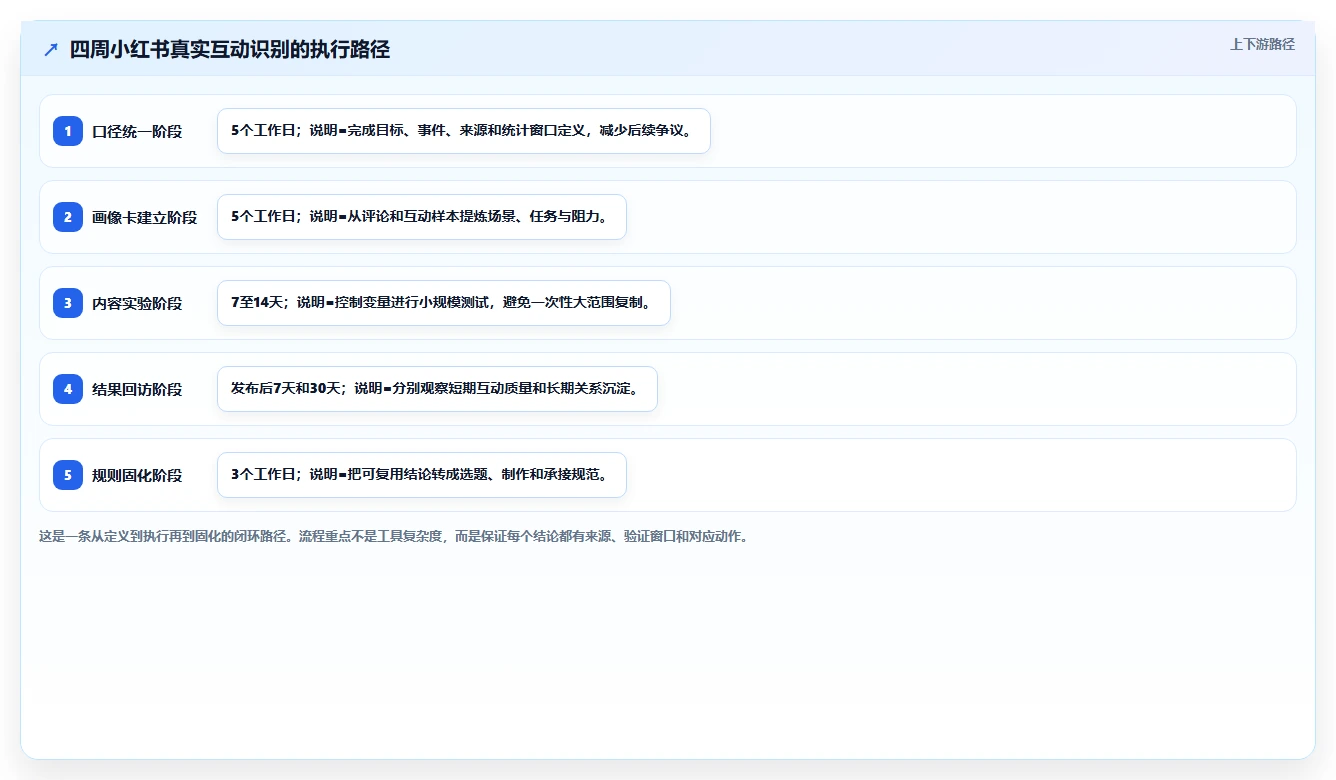Click the arrow icon beside the title

click(50, 49)
